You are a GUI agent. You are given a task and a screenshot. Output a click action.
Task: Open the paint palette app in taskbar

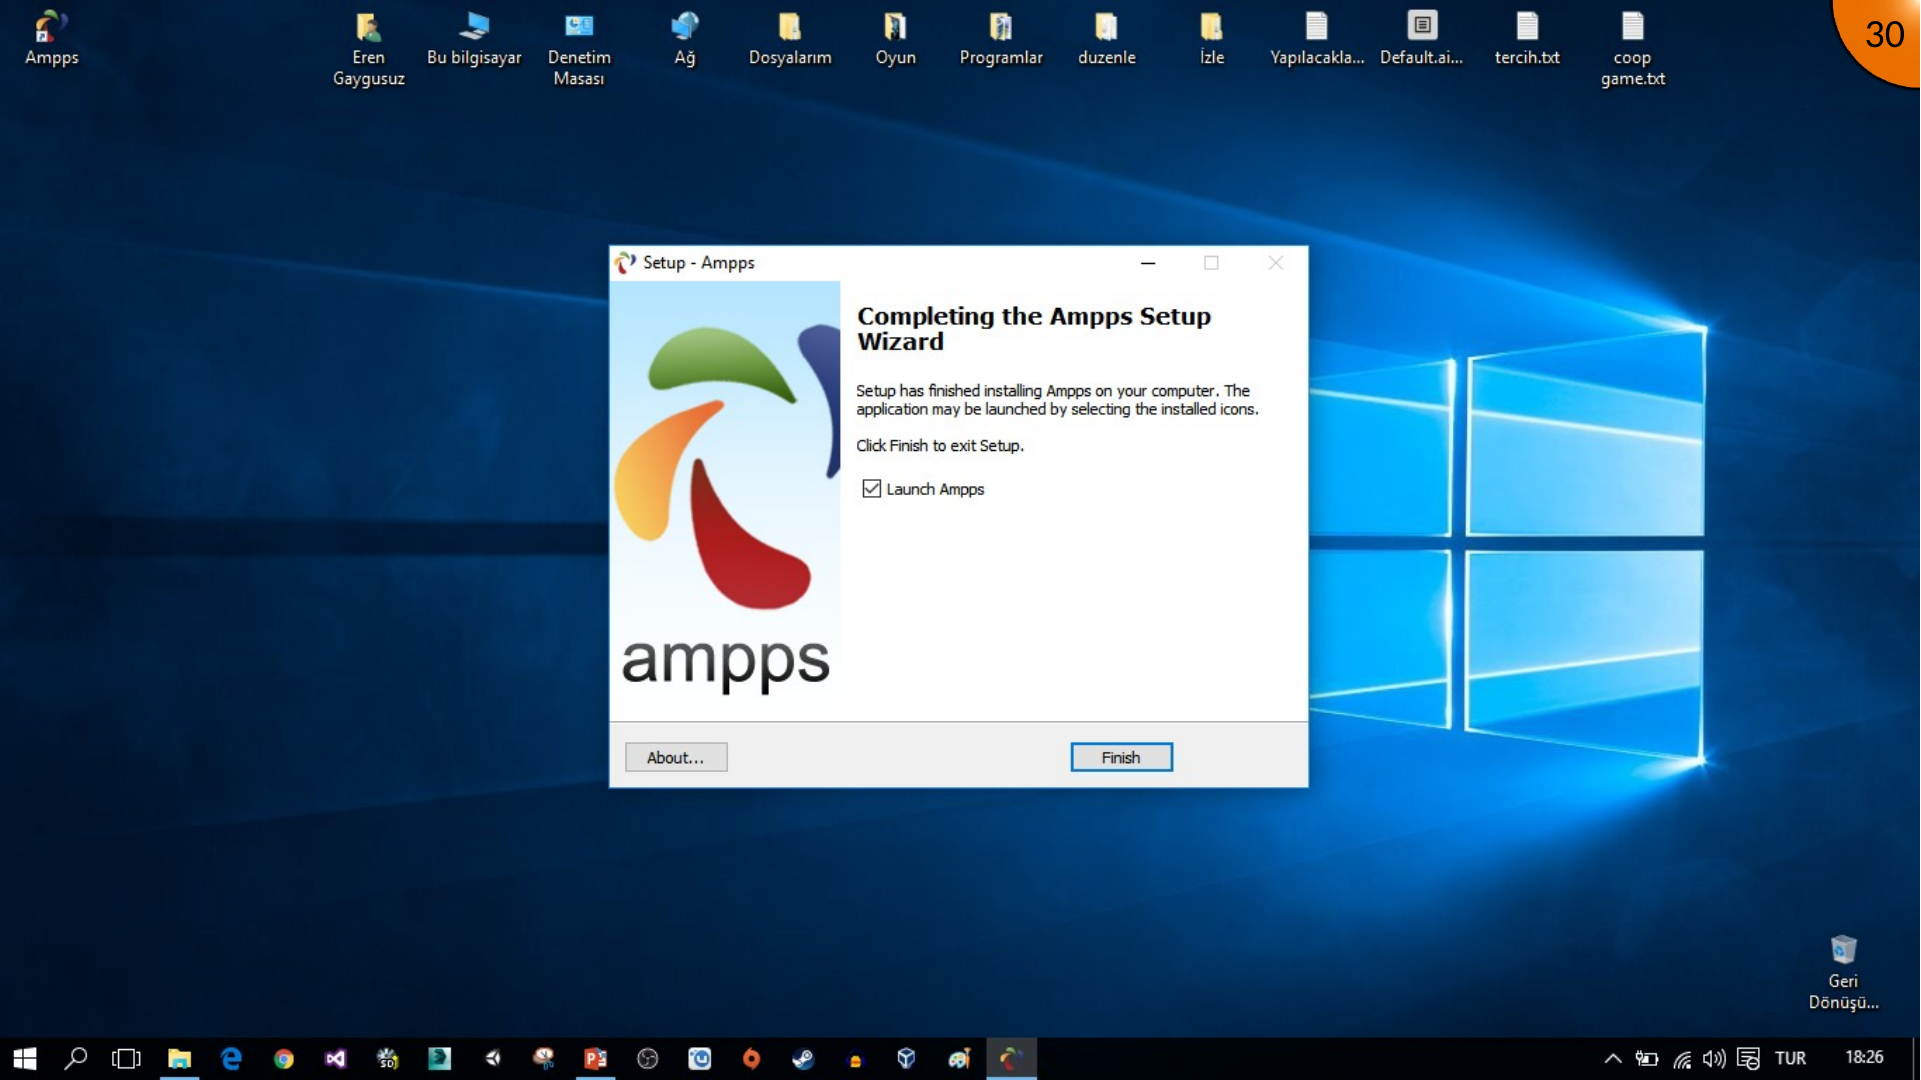[959, 1059]
